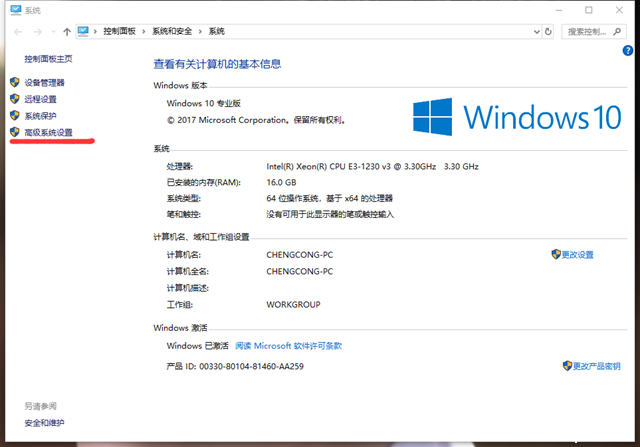Open 阅读 Microsoft 软件许可条款 link

pos(289,345)
